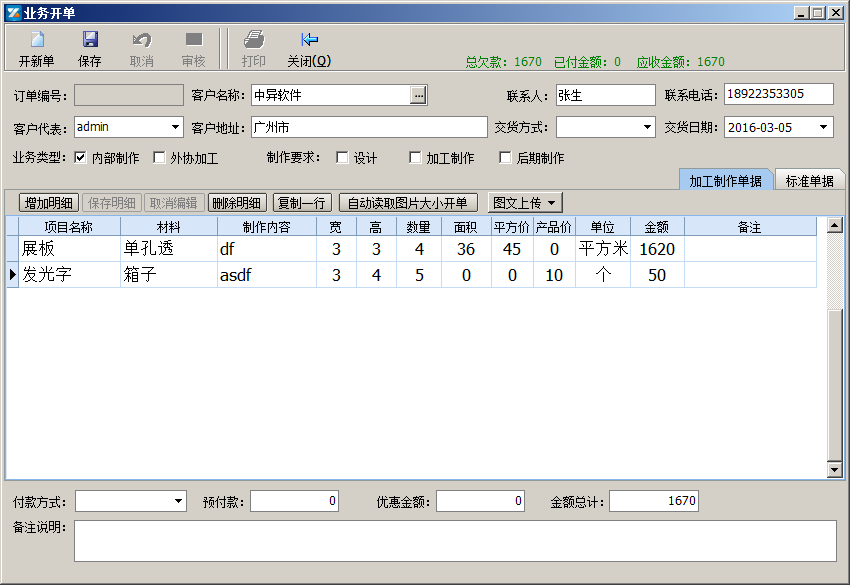Check the 后期制作 checkbox
850x585 pixels.
(x=505, y=157)
